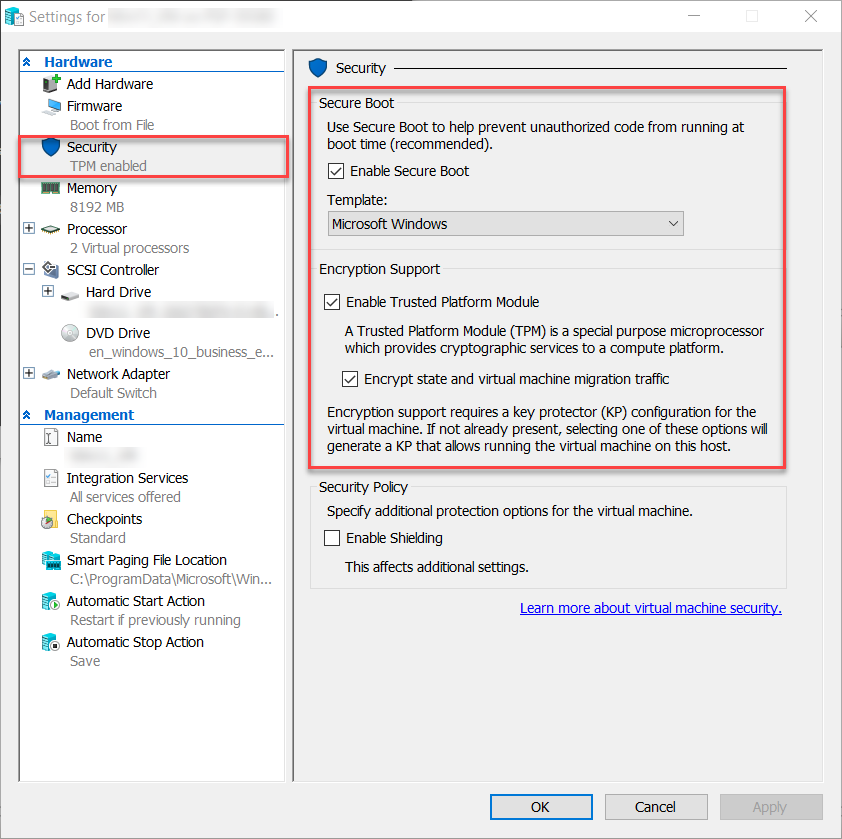Collapse the Hardware section header
This screenshot has height=839, width=842.
(27, 62)
